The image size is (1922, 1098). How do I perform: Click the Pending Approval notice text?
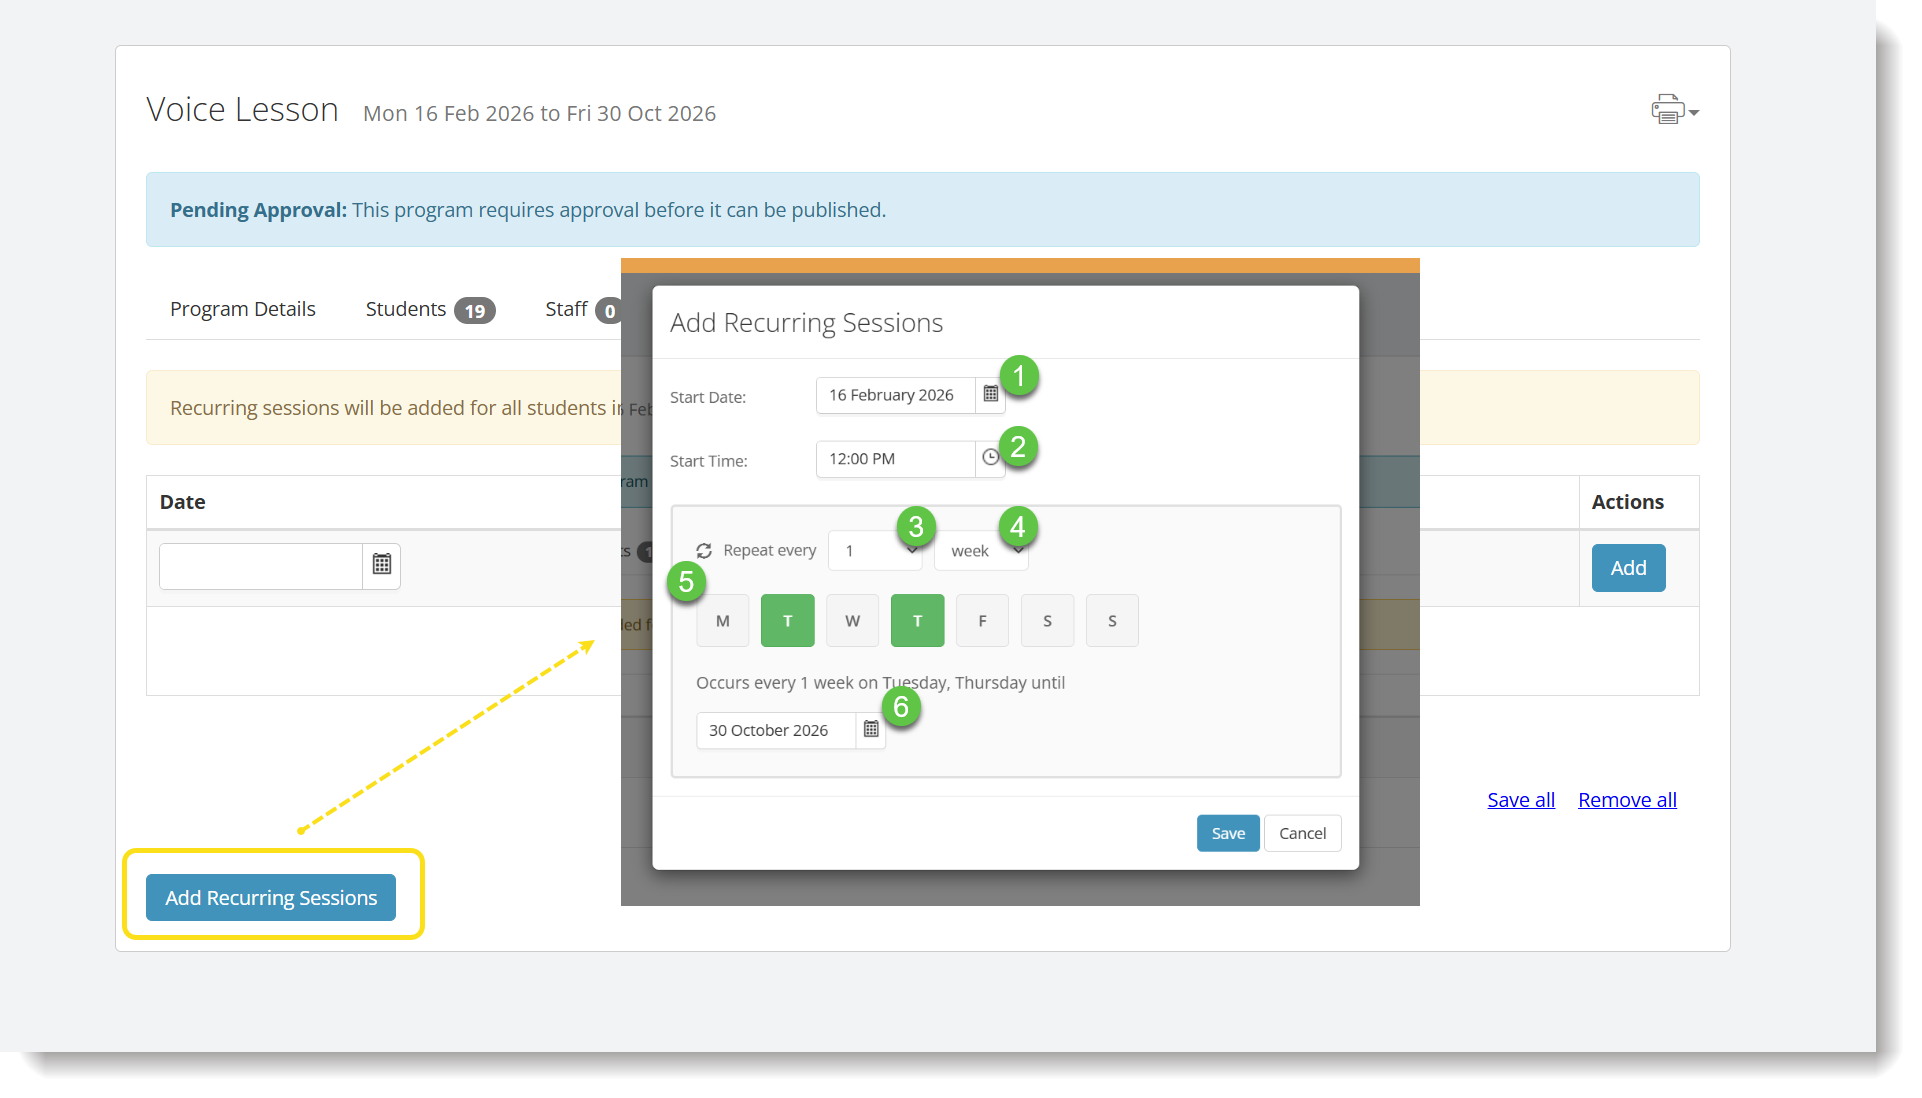528,210
